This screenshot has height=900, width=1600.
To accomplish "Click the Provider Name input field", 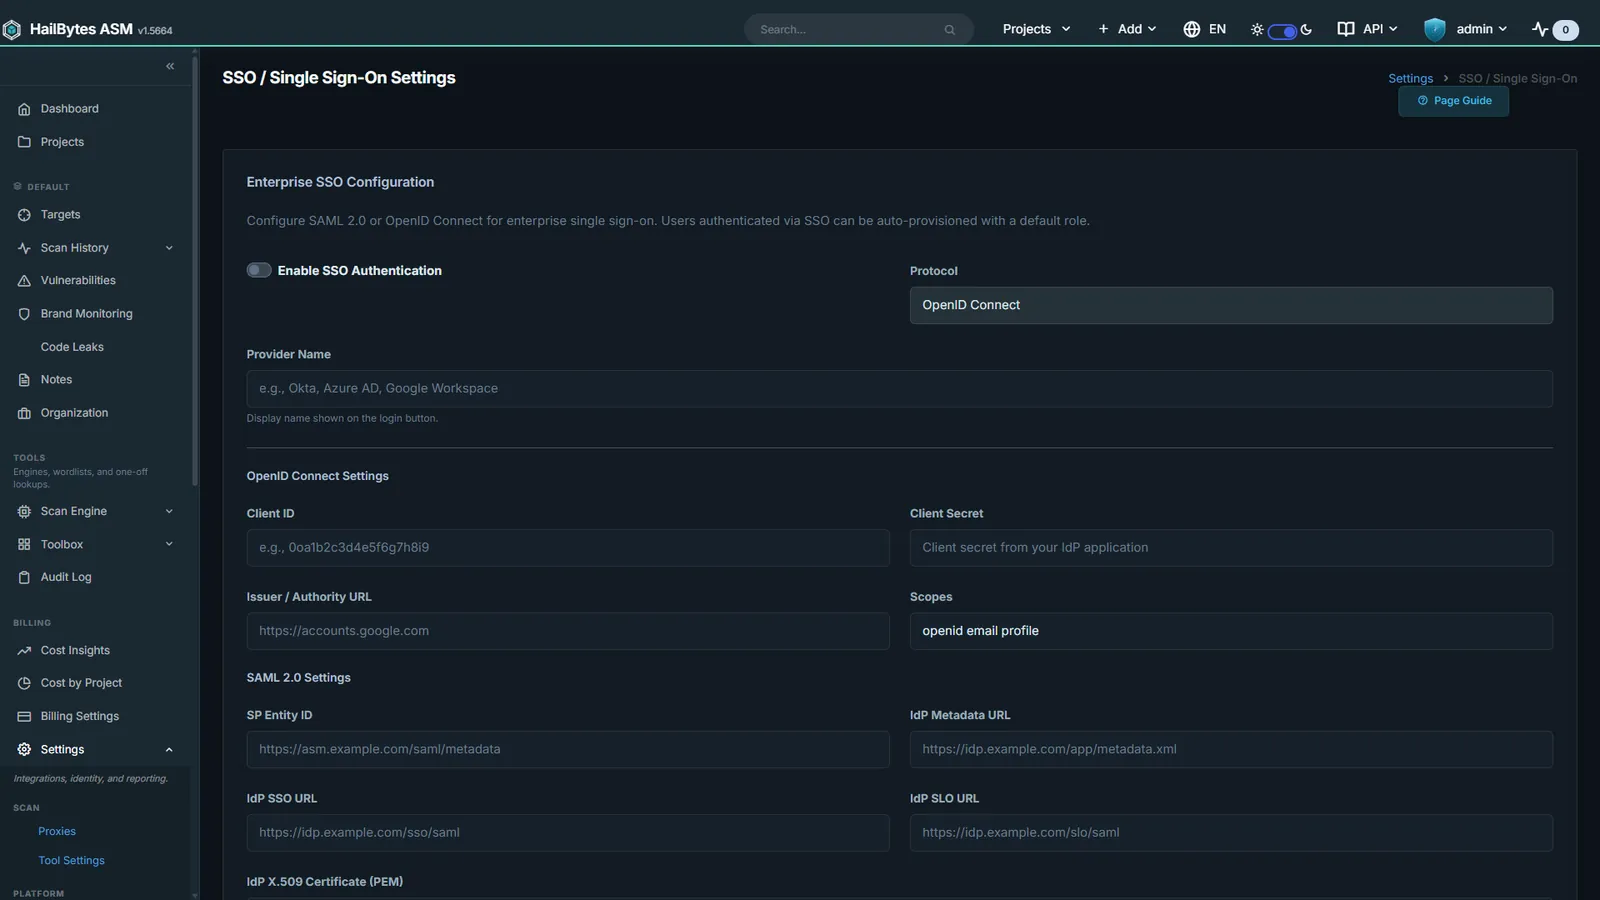I will pyautogui.click(x=899, y=389).
